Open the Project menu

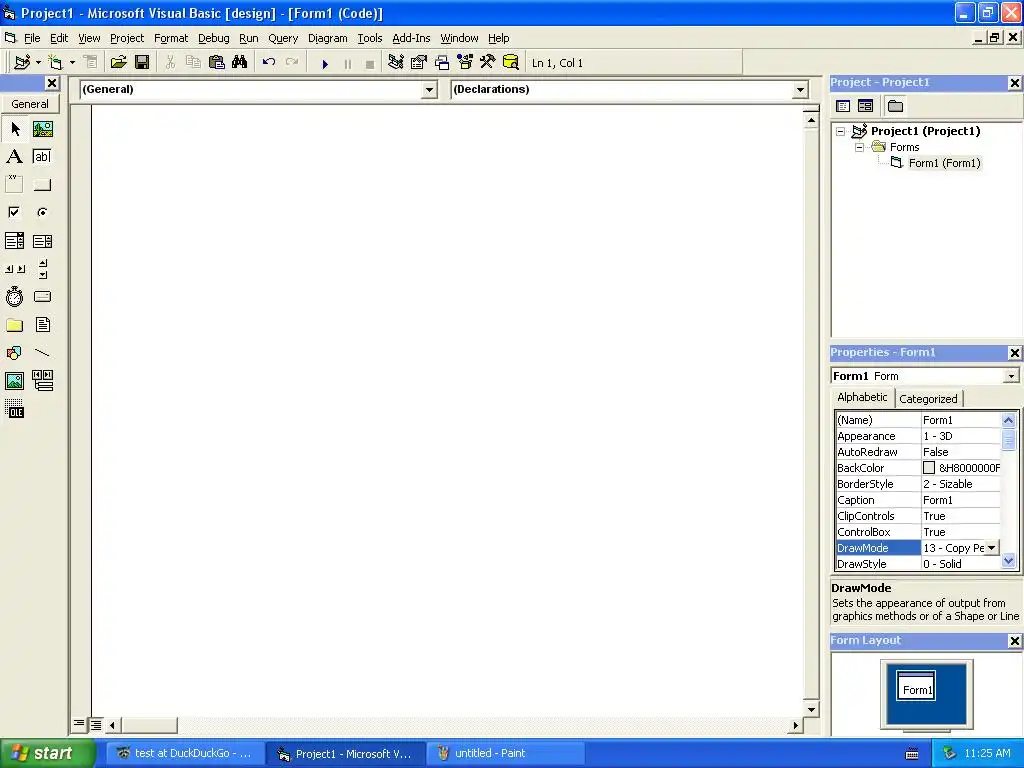click(x=127, y=38)
